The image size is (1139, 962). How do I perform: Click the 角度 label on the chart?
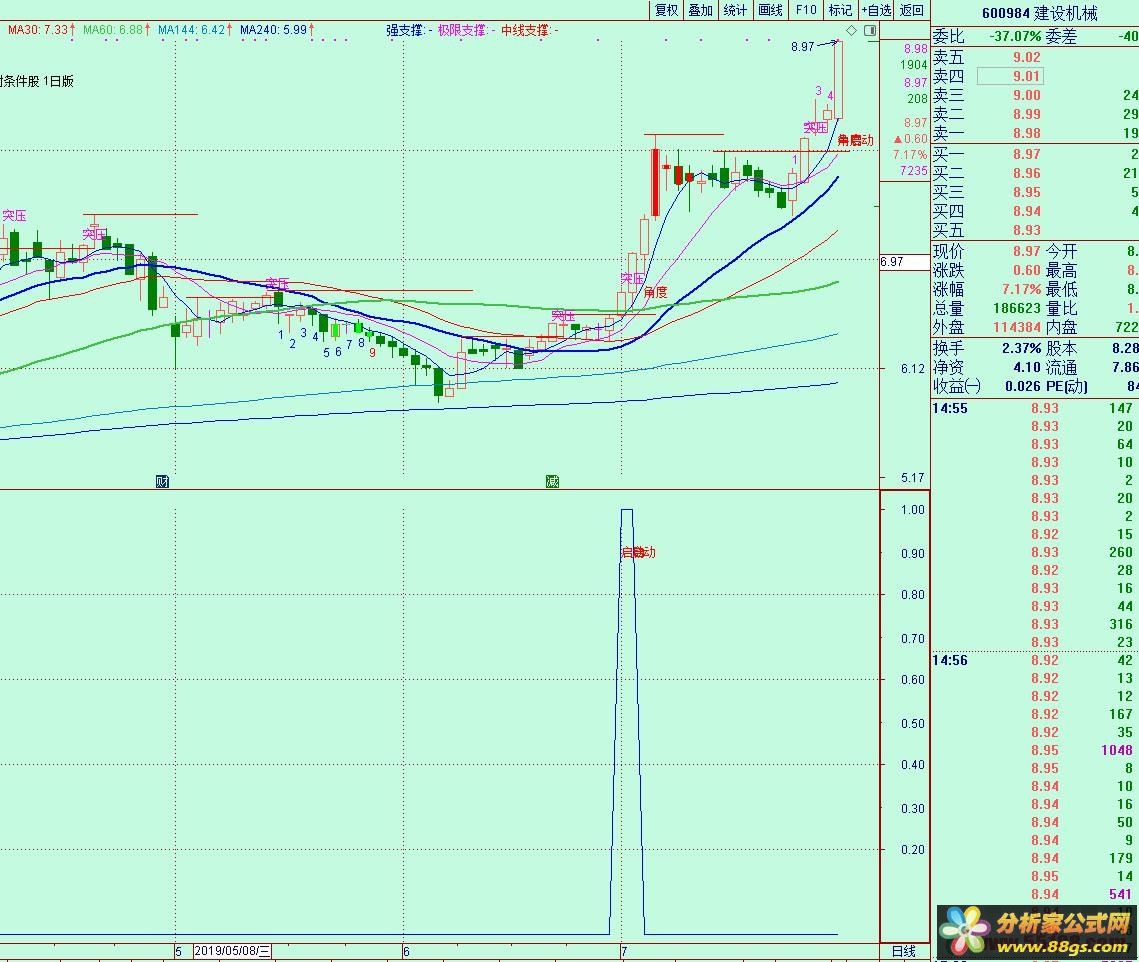click(x=655, y=292)
